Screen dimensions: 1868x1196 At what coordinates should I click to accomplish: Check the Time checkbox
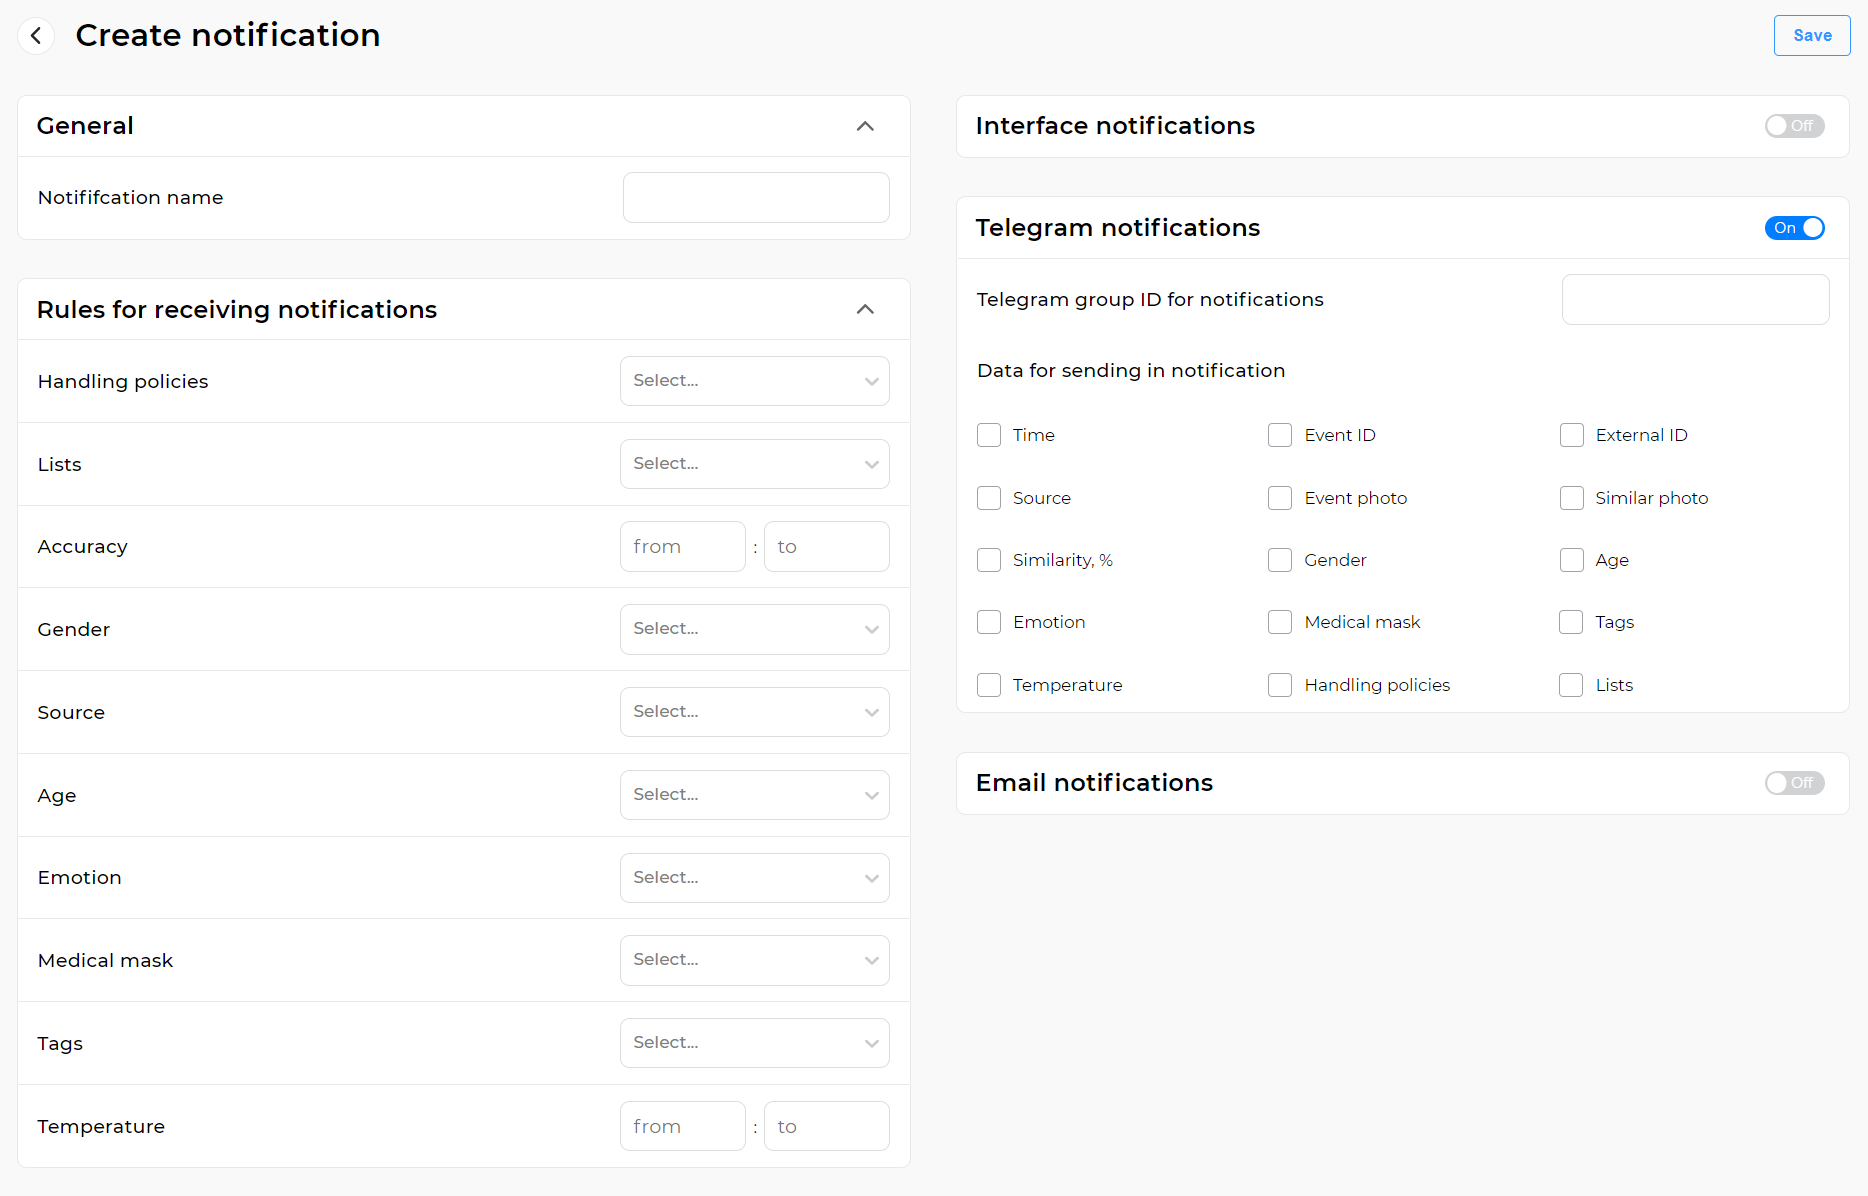pos(989,435)
